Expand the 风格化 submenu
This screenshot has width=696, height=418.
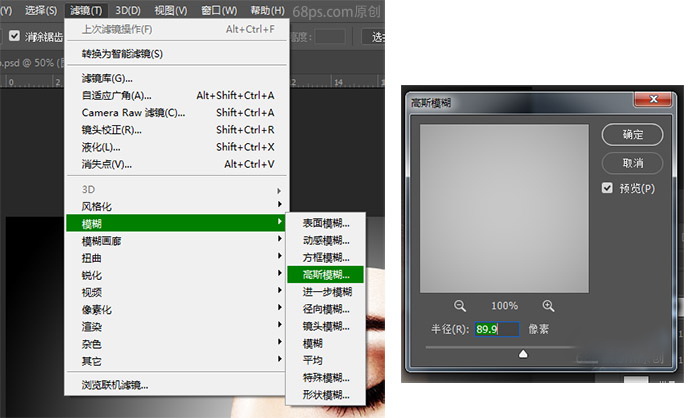point(177,206)
